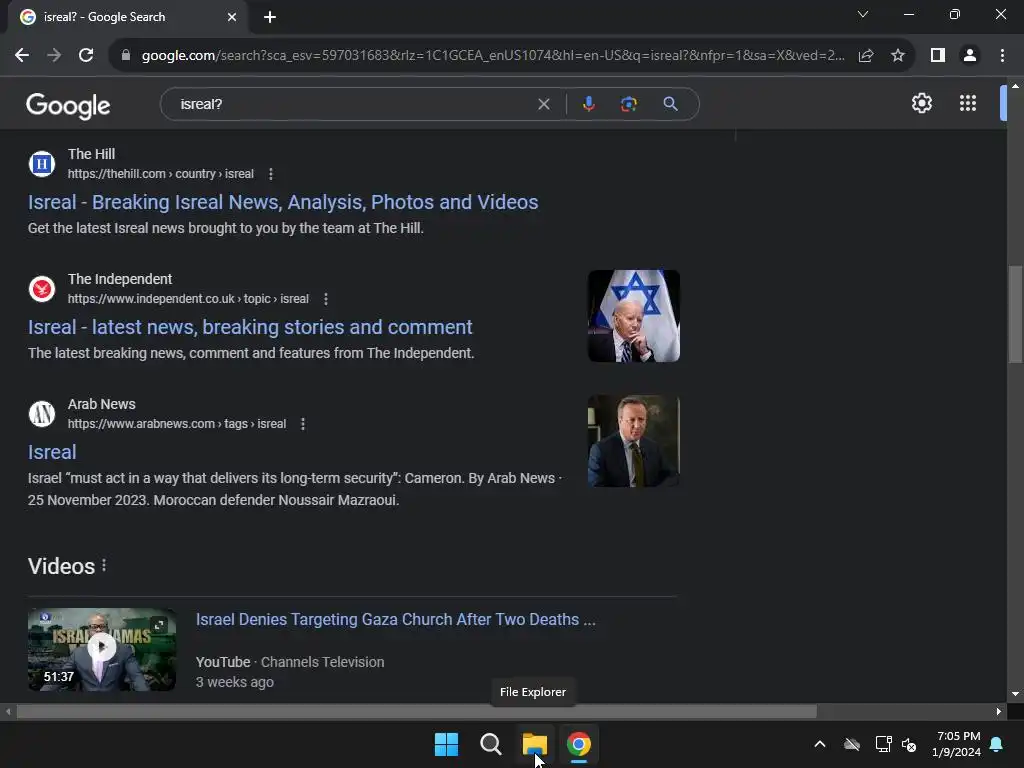Click thehill.com breadcrumb URL
Viewport: 1024px width, 768px height.
(161, 174)
